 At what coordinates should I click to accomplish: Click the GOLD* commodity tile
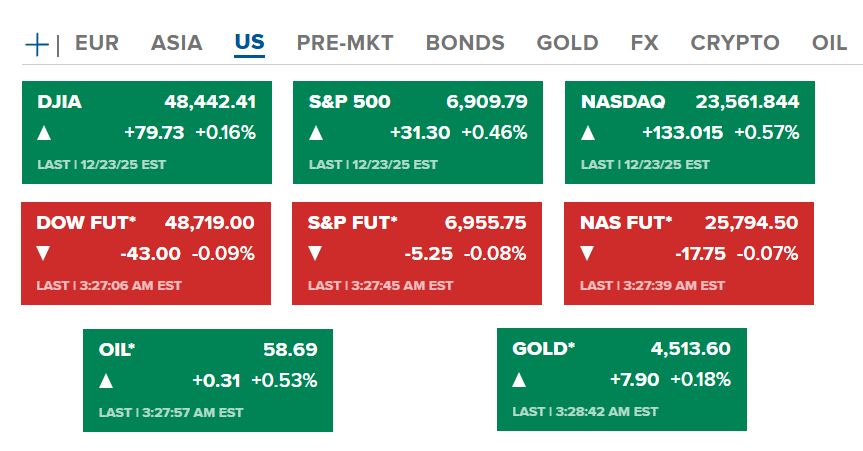click(621, 381)
